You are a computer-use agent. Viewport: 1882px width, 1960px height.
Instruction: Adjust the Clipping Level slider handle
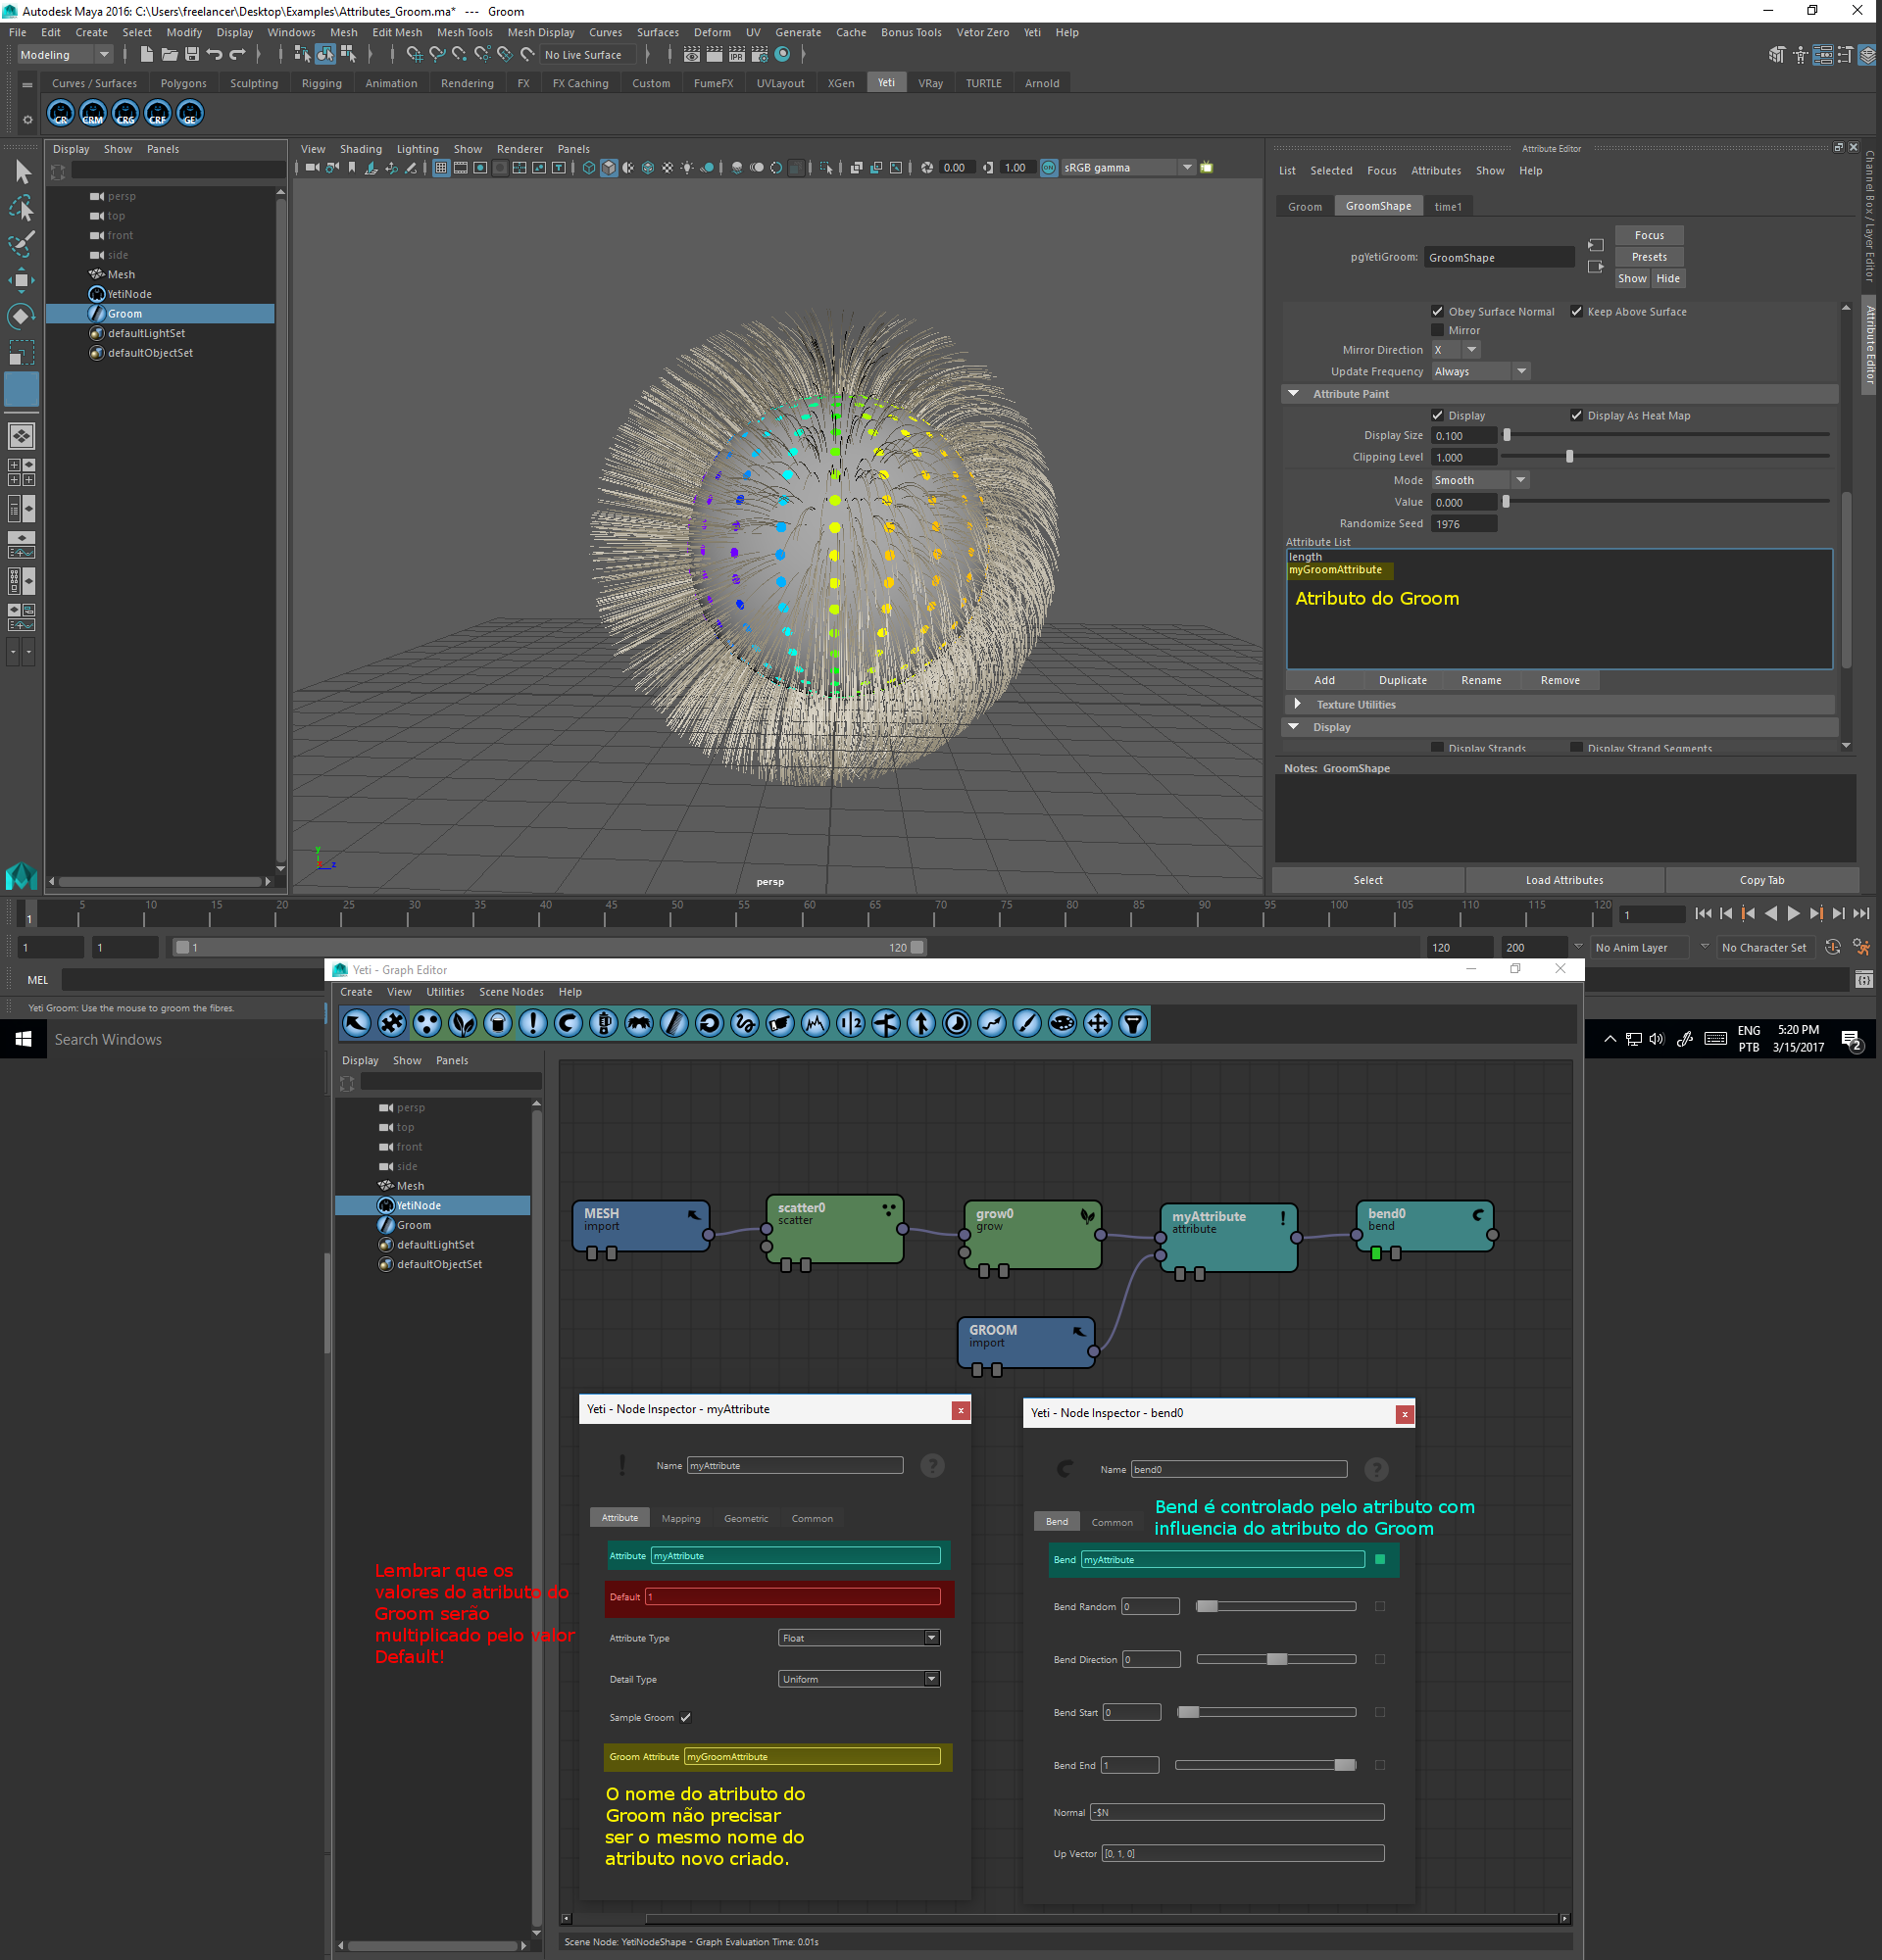click(x=1570, y=457)
